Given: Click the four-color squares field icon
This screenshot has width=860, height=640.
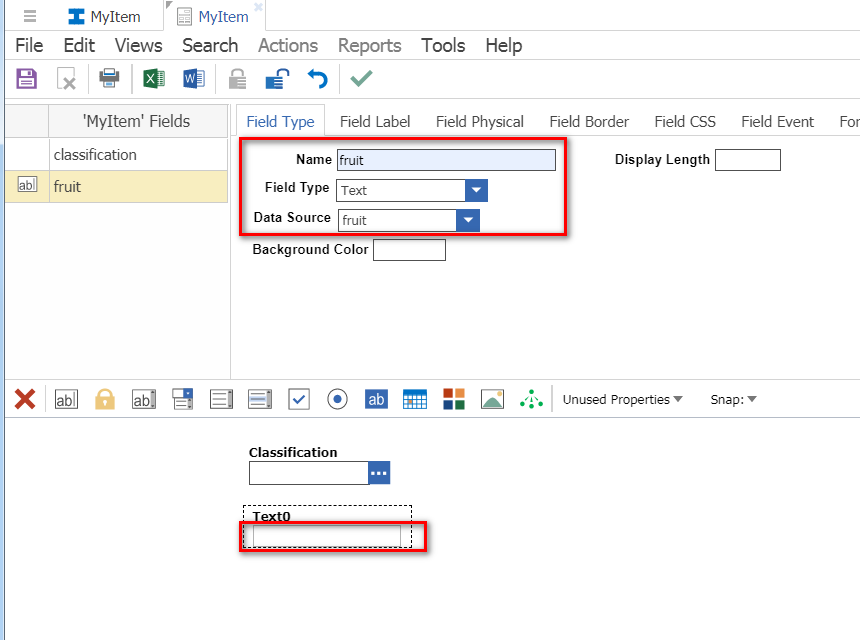Looking at the screenshot, I should pos(454,399).
